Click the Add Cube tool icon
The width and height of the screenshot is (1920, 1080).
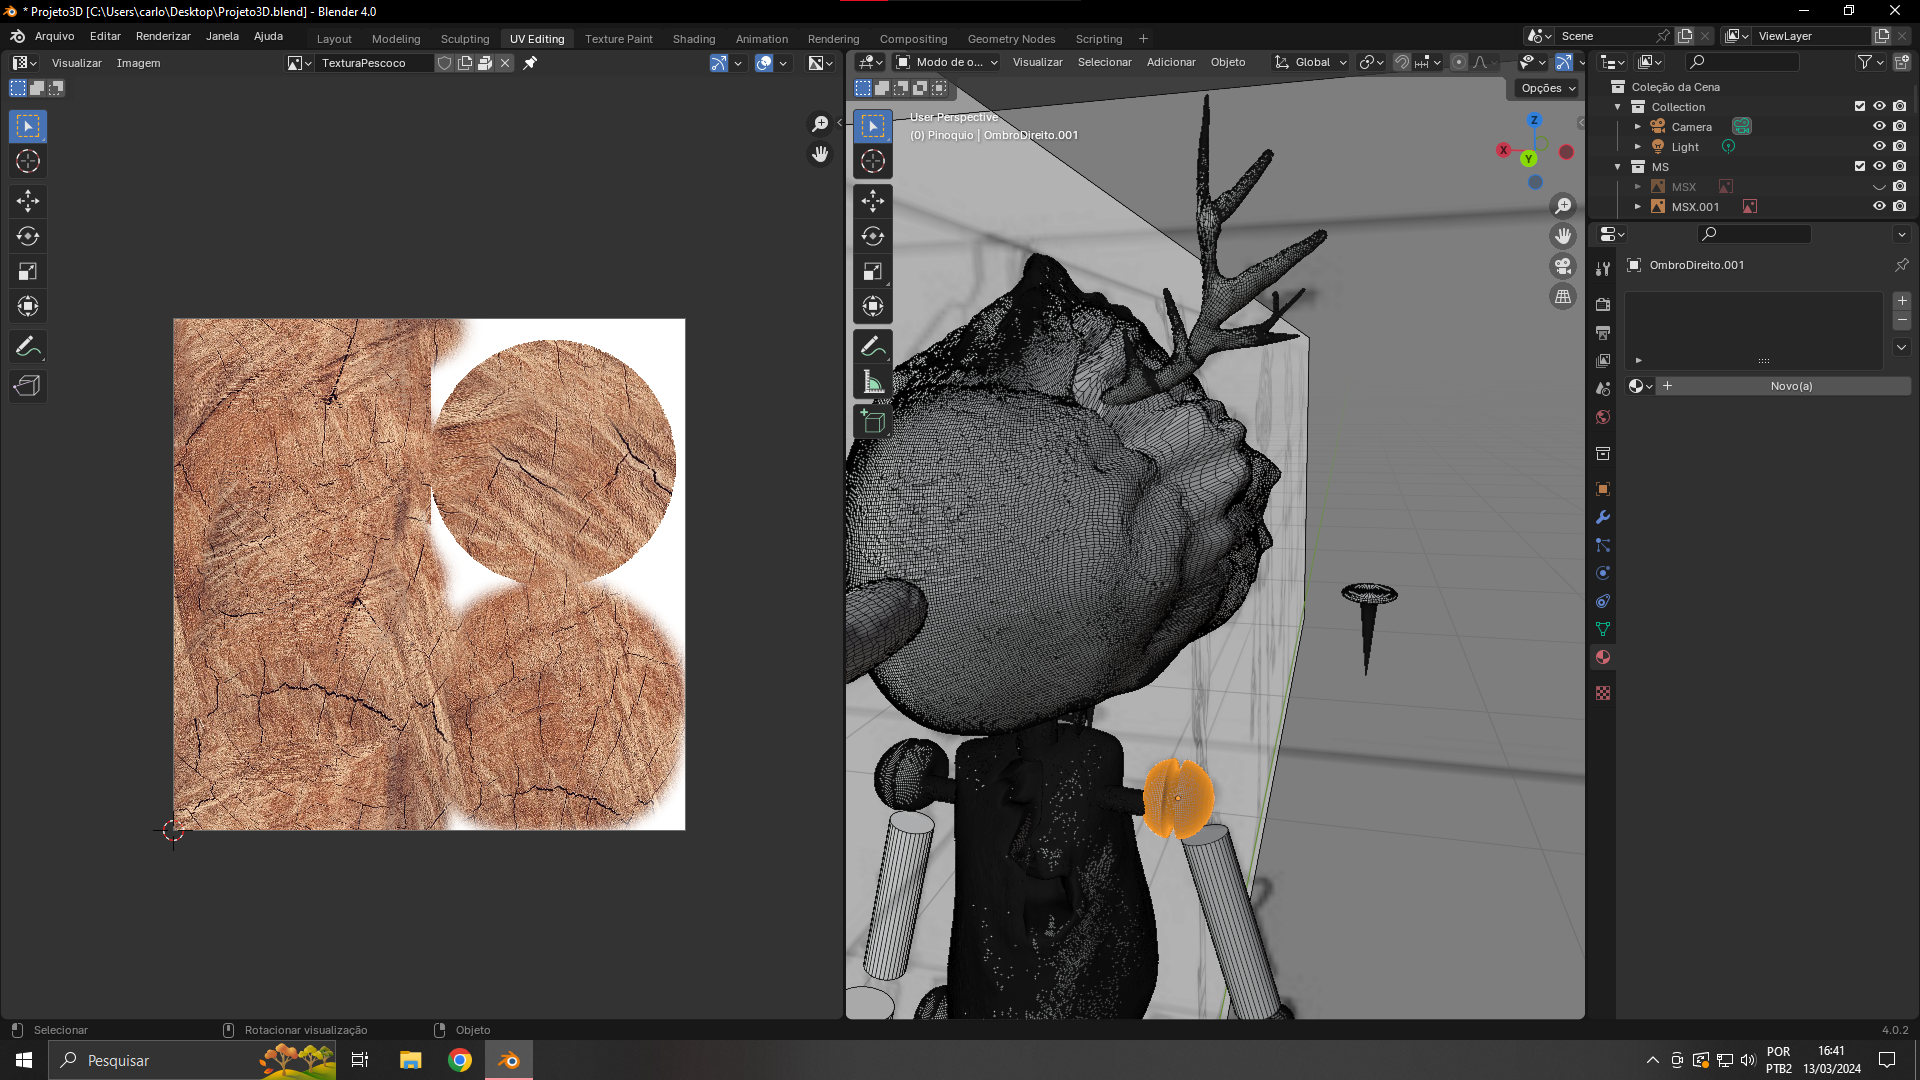[872, 421]
